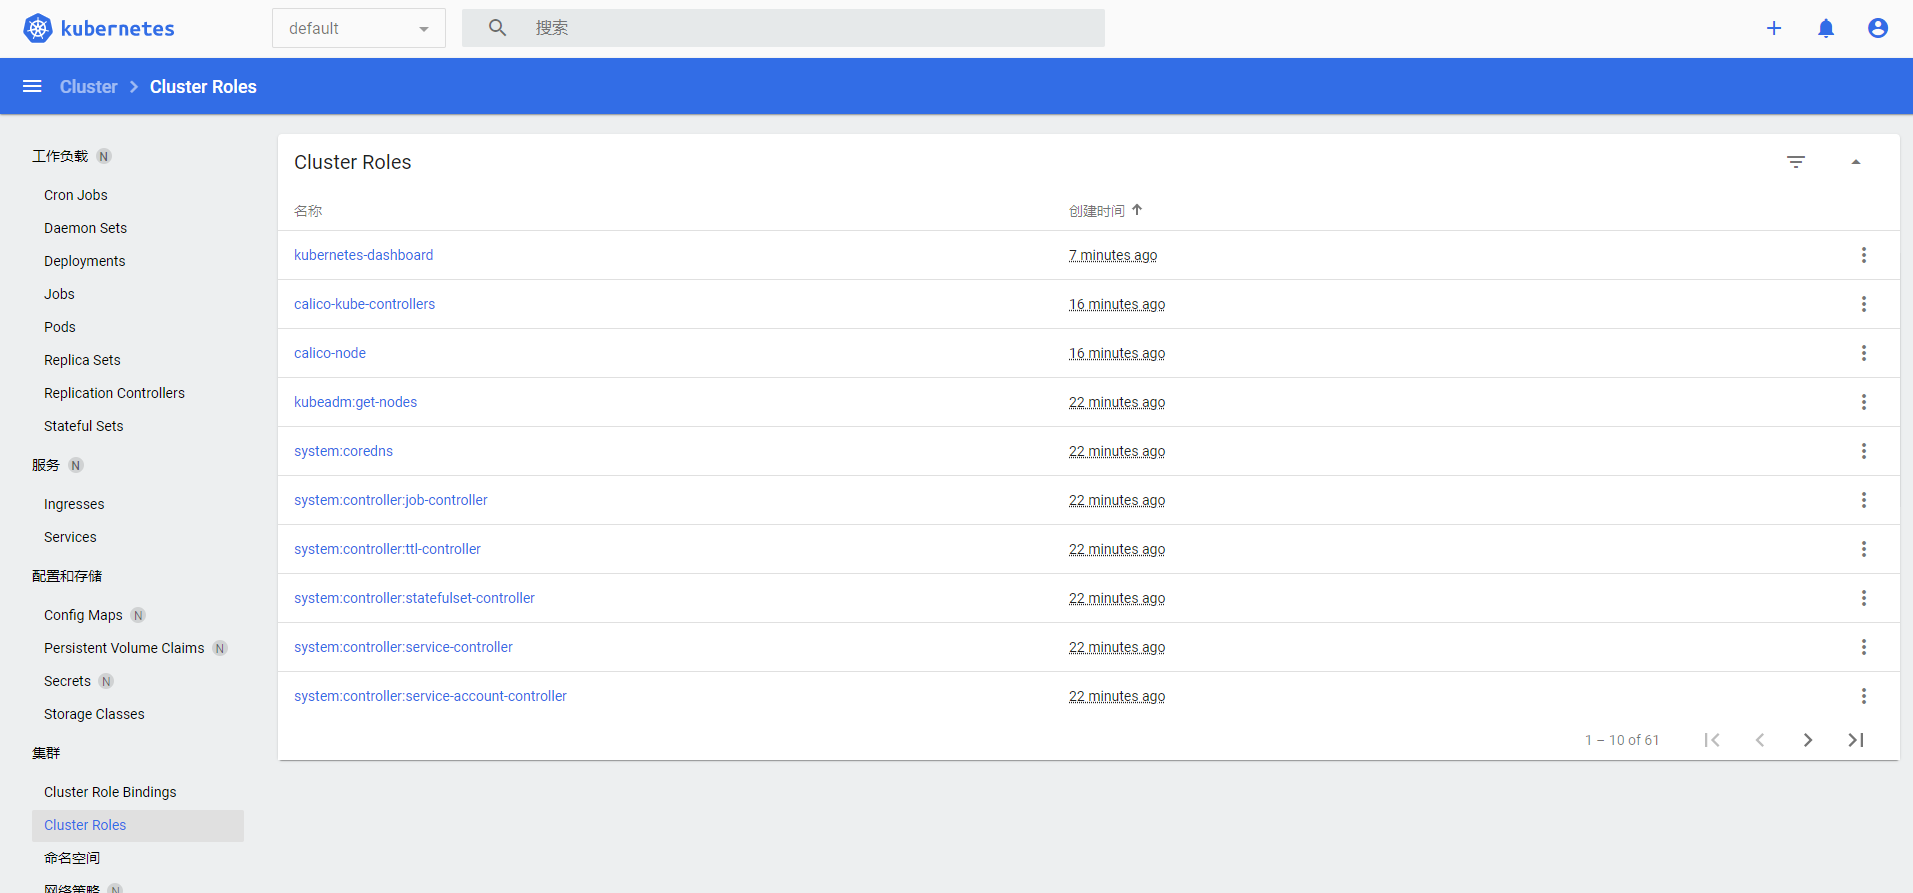Open system:controller:statefulset-controller role
The width and height of the screenshot is (1913, 893).
[415, 598]
